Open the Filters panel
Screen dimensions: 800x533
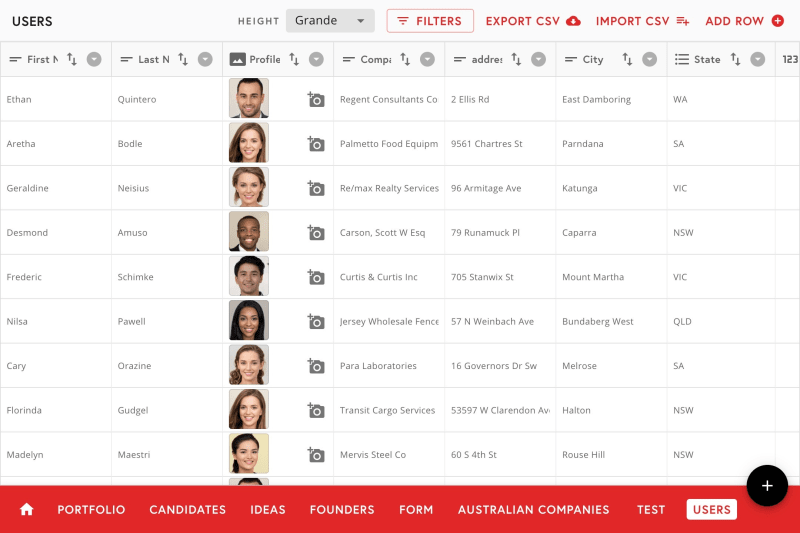point(430,21)
